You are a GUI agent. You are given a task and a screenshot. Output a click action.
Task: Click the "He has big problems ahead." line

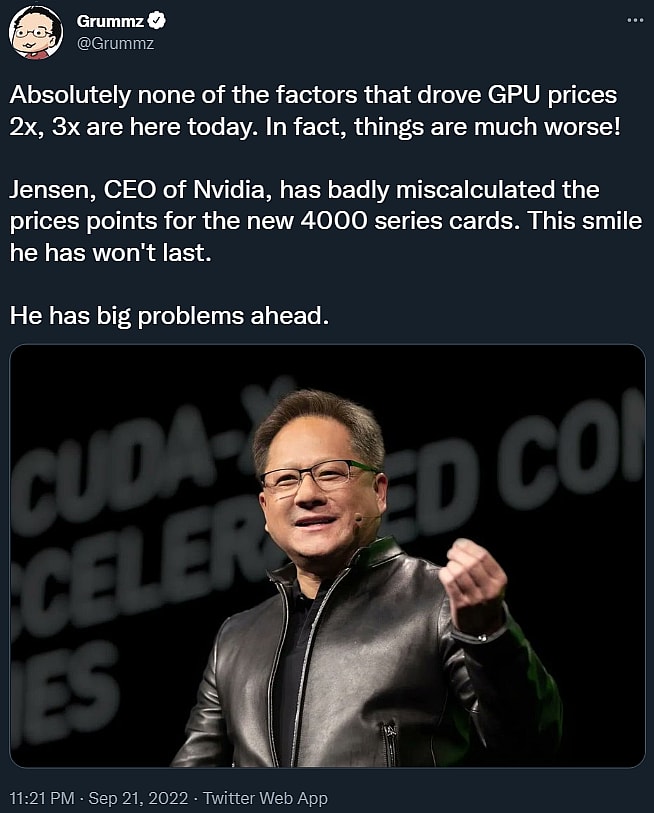point(169,316)
